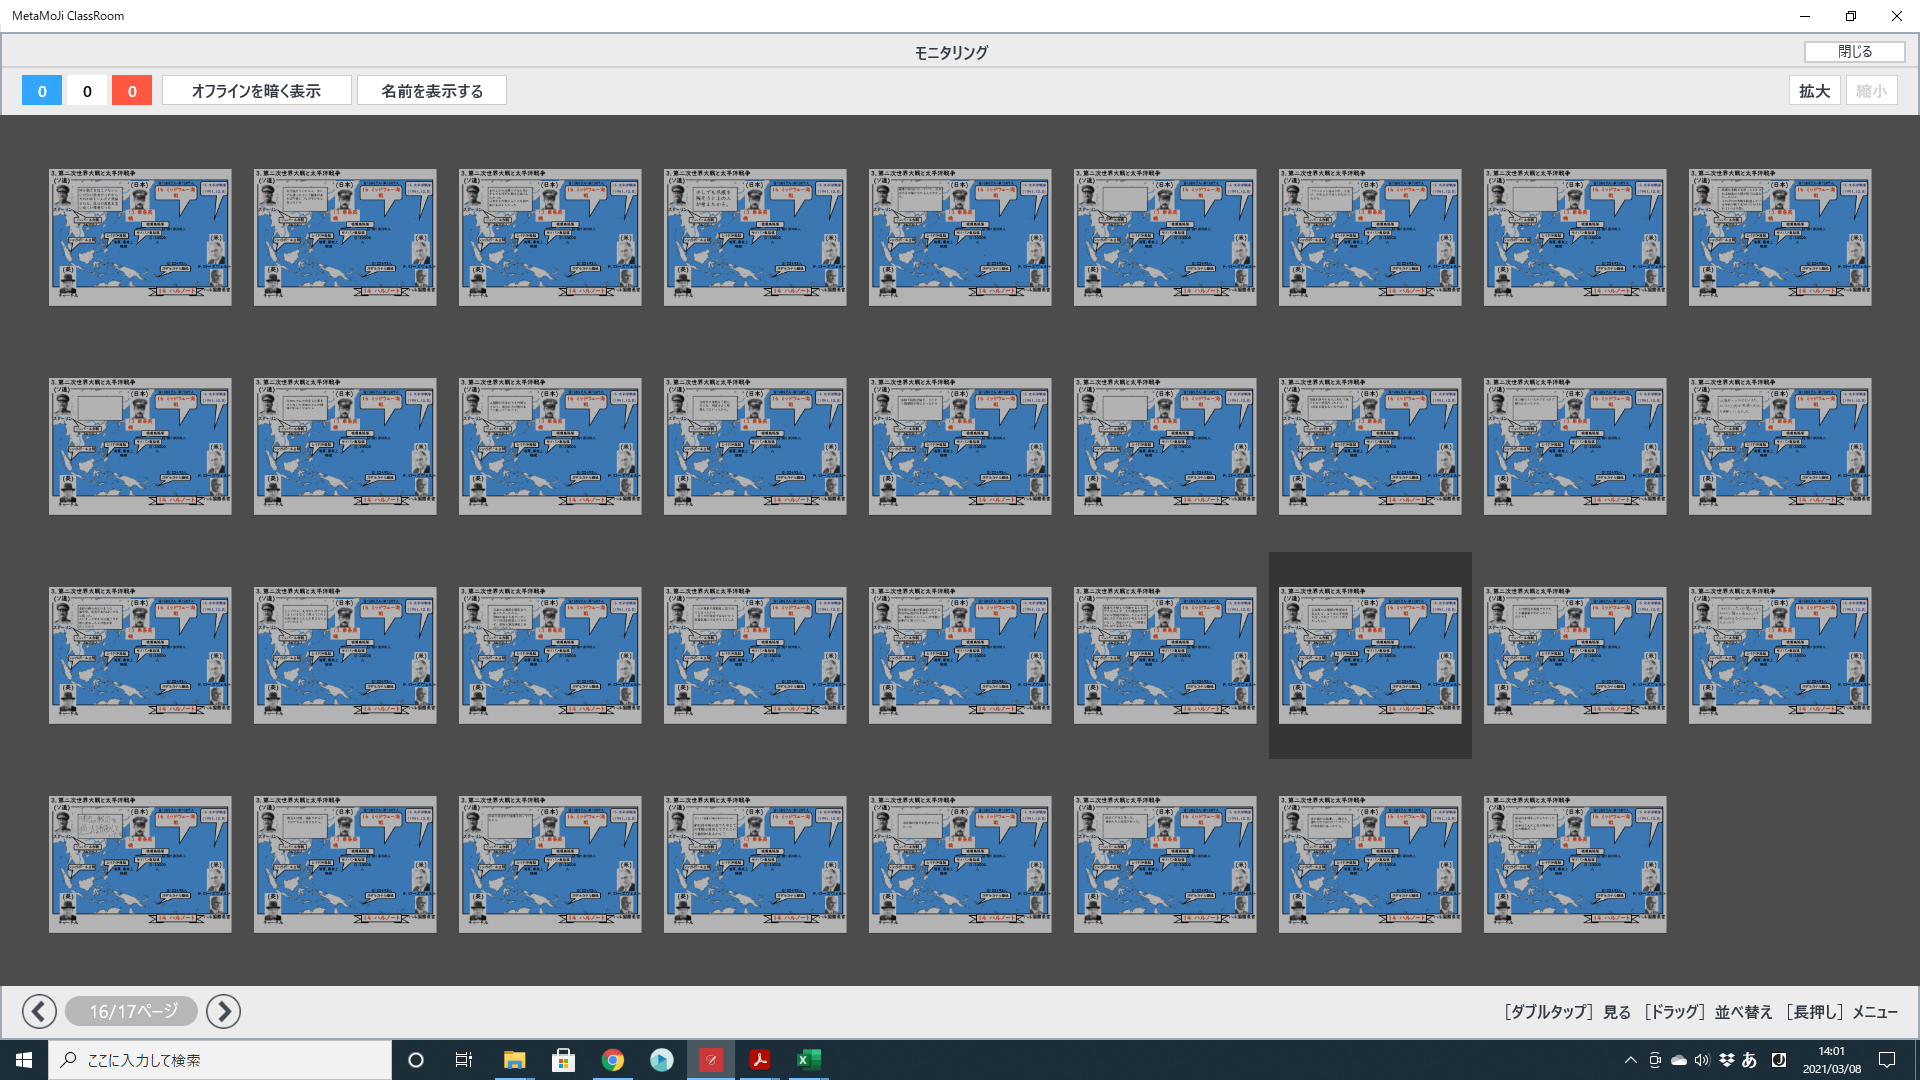1920x1080 pixels.
Task: Open Microsoft Store in the taskbar
Action: point(563,1060)
